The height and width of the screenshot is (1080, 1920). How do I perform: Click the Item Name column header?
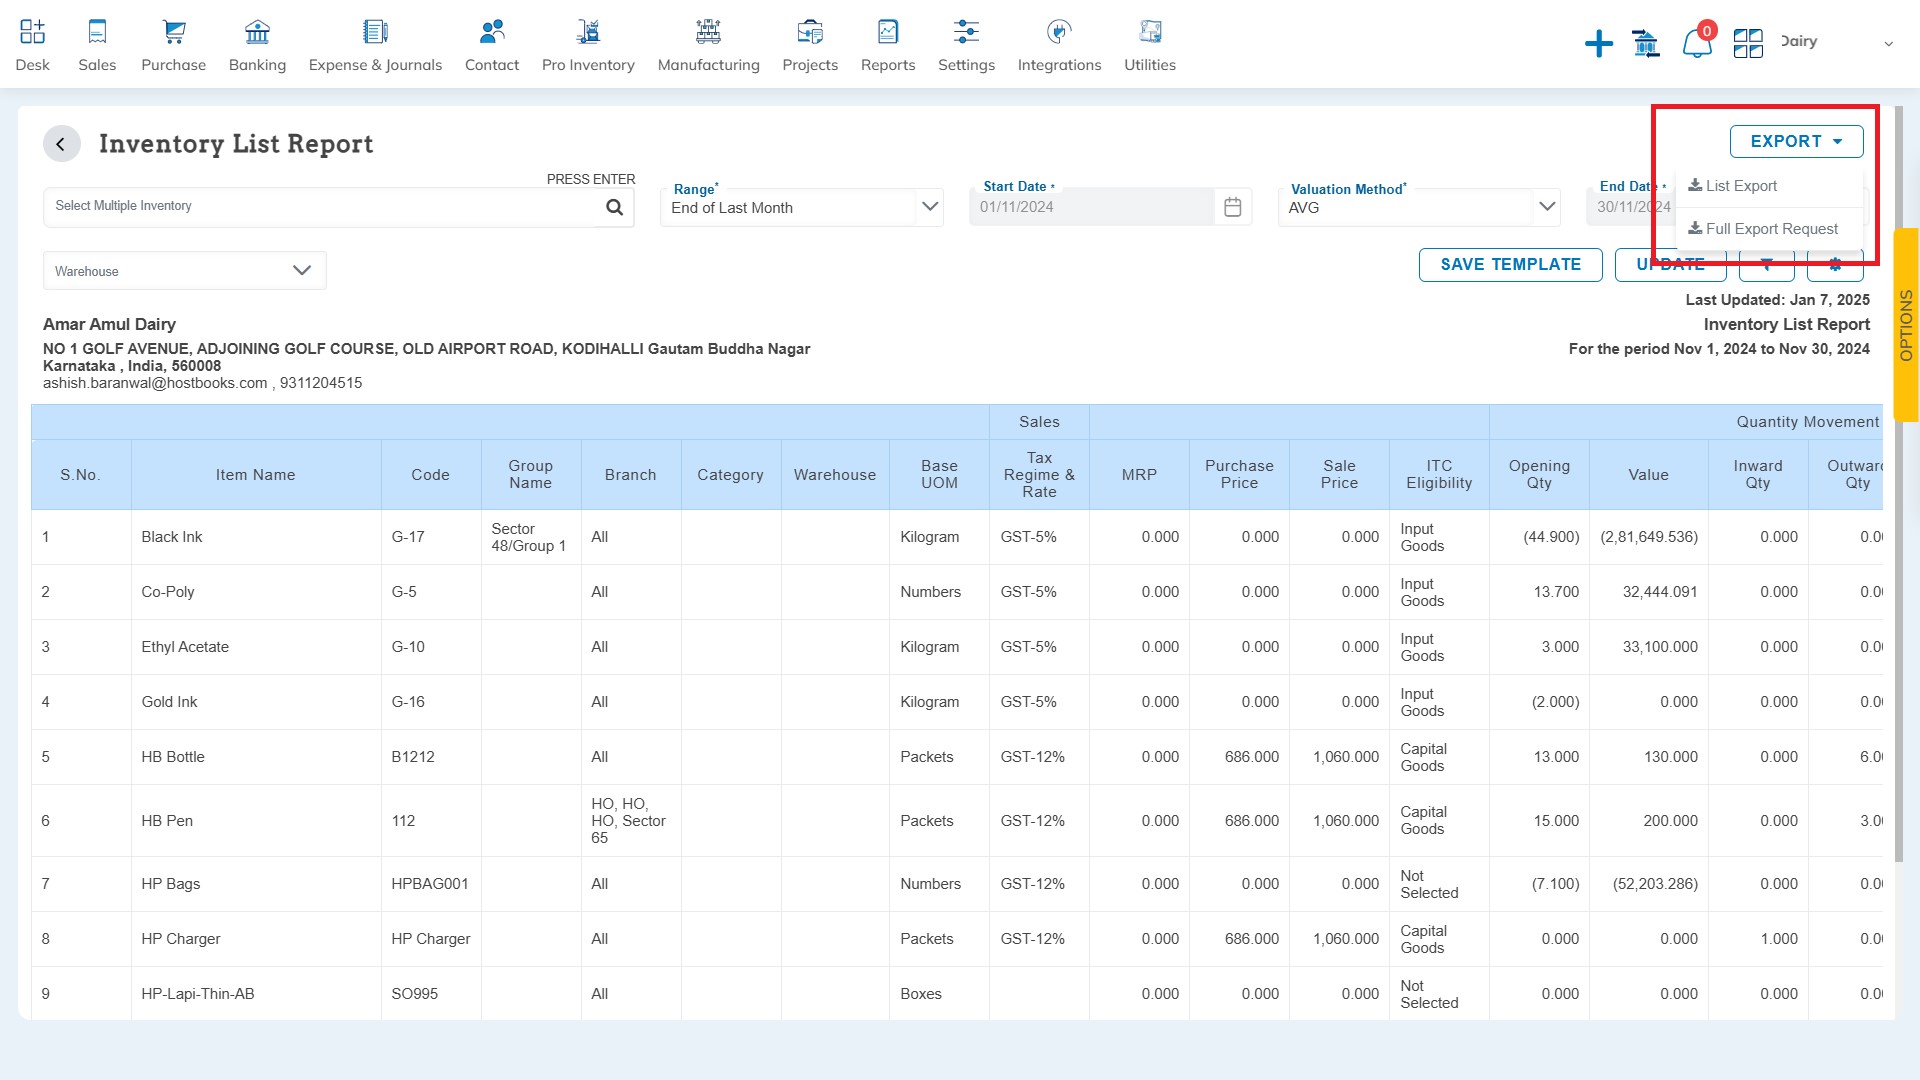point(255,475)
